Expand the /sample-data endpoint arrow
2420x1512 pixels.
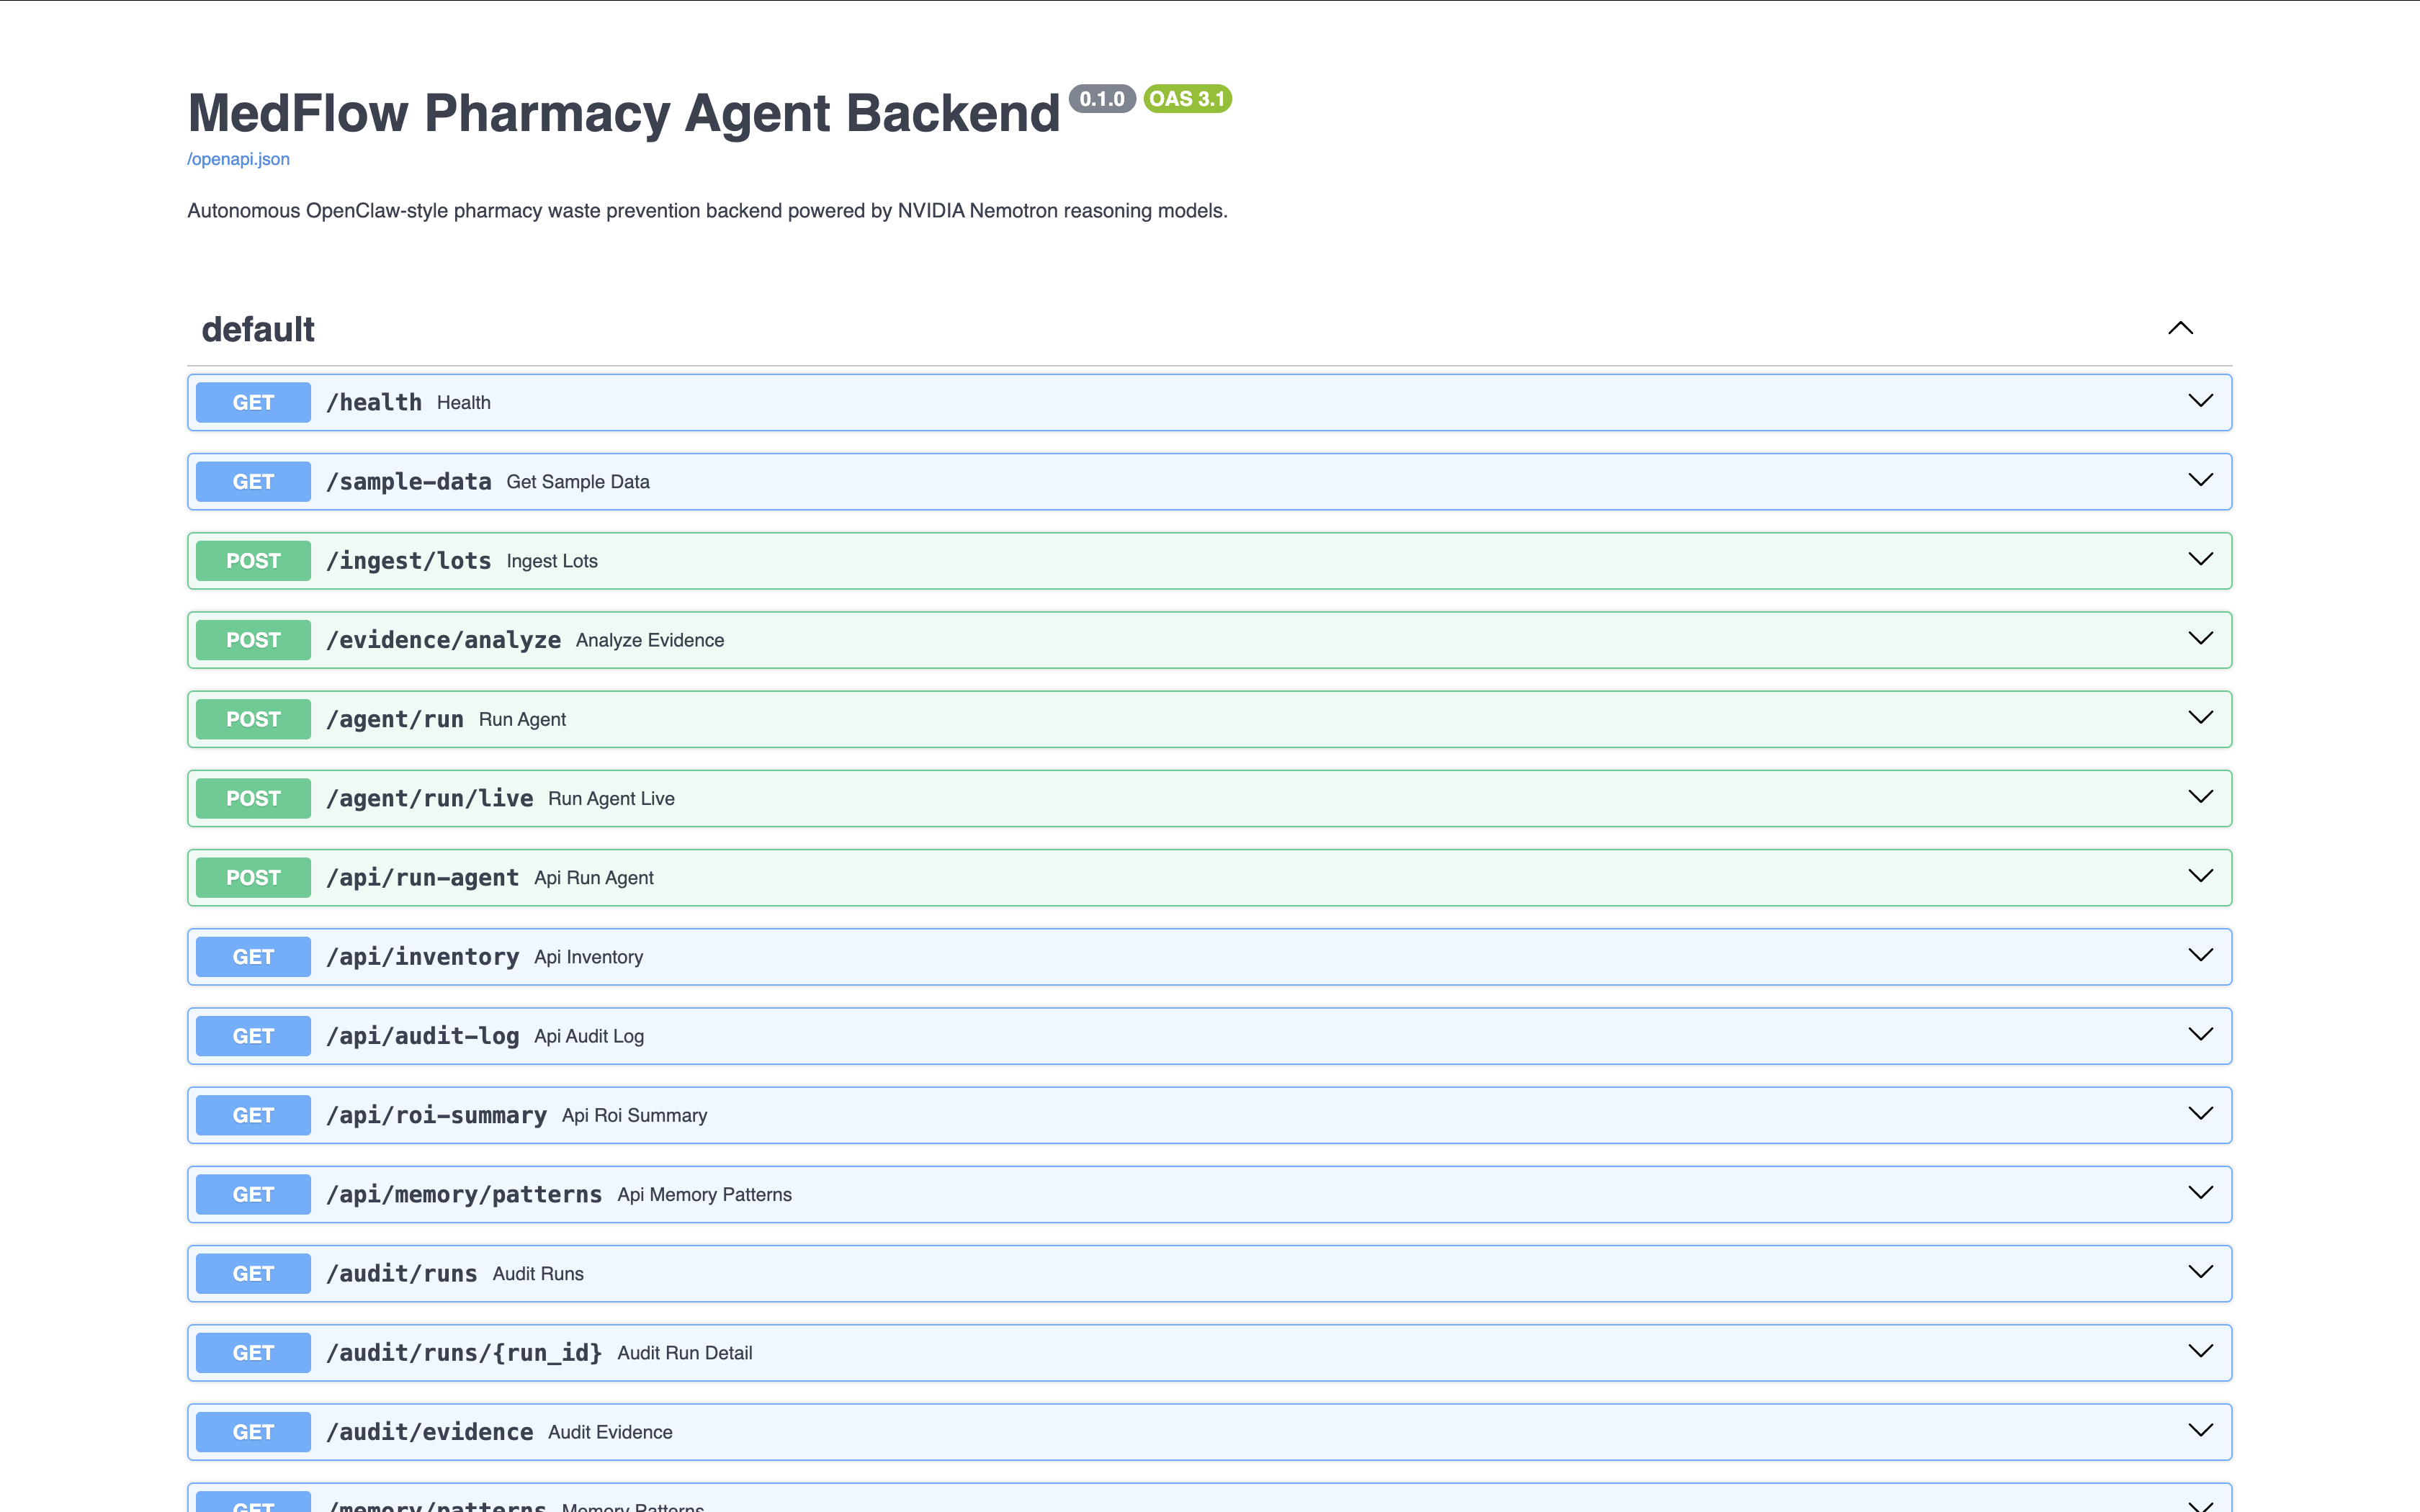(2200, 480)
